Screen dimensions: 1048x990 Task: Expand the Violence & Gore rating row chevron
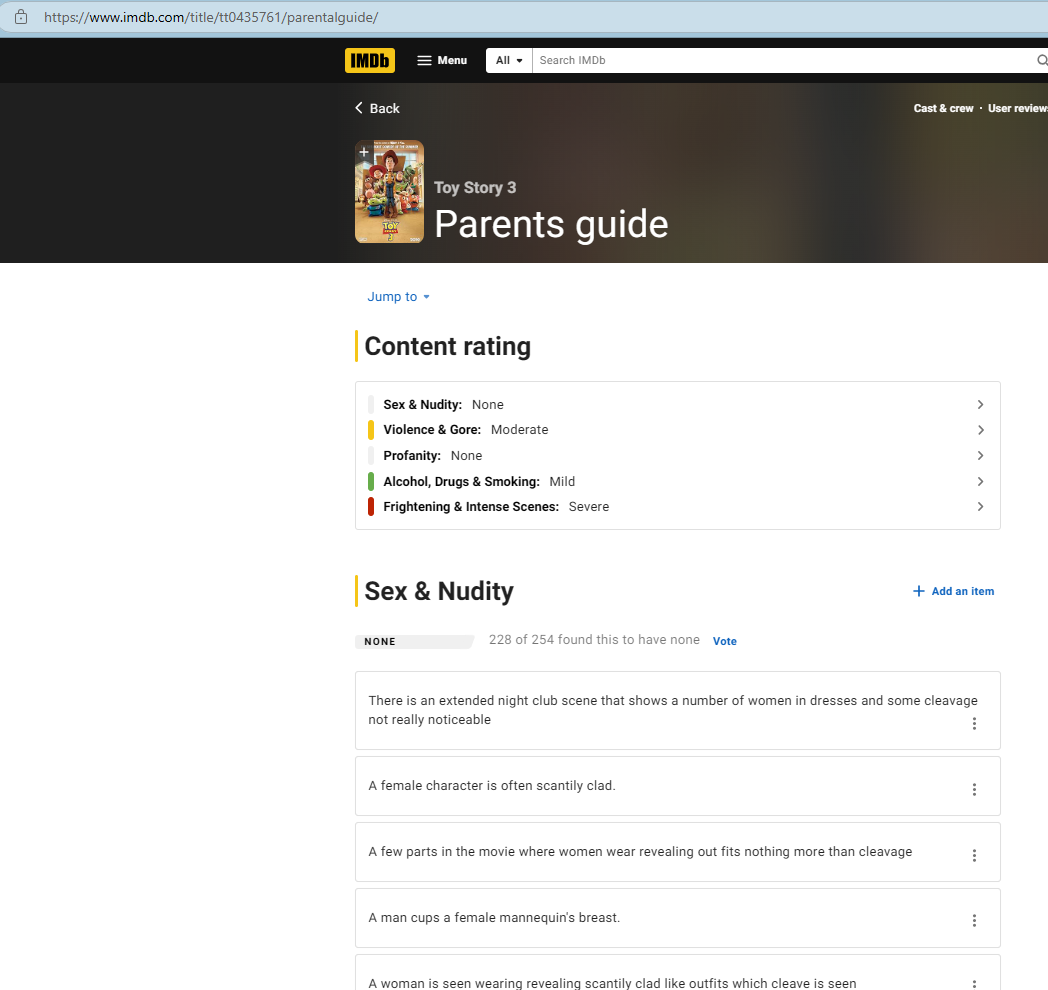[980, 430]
